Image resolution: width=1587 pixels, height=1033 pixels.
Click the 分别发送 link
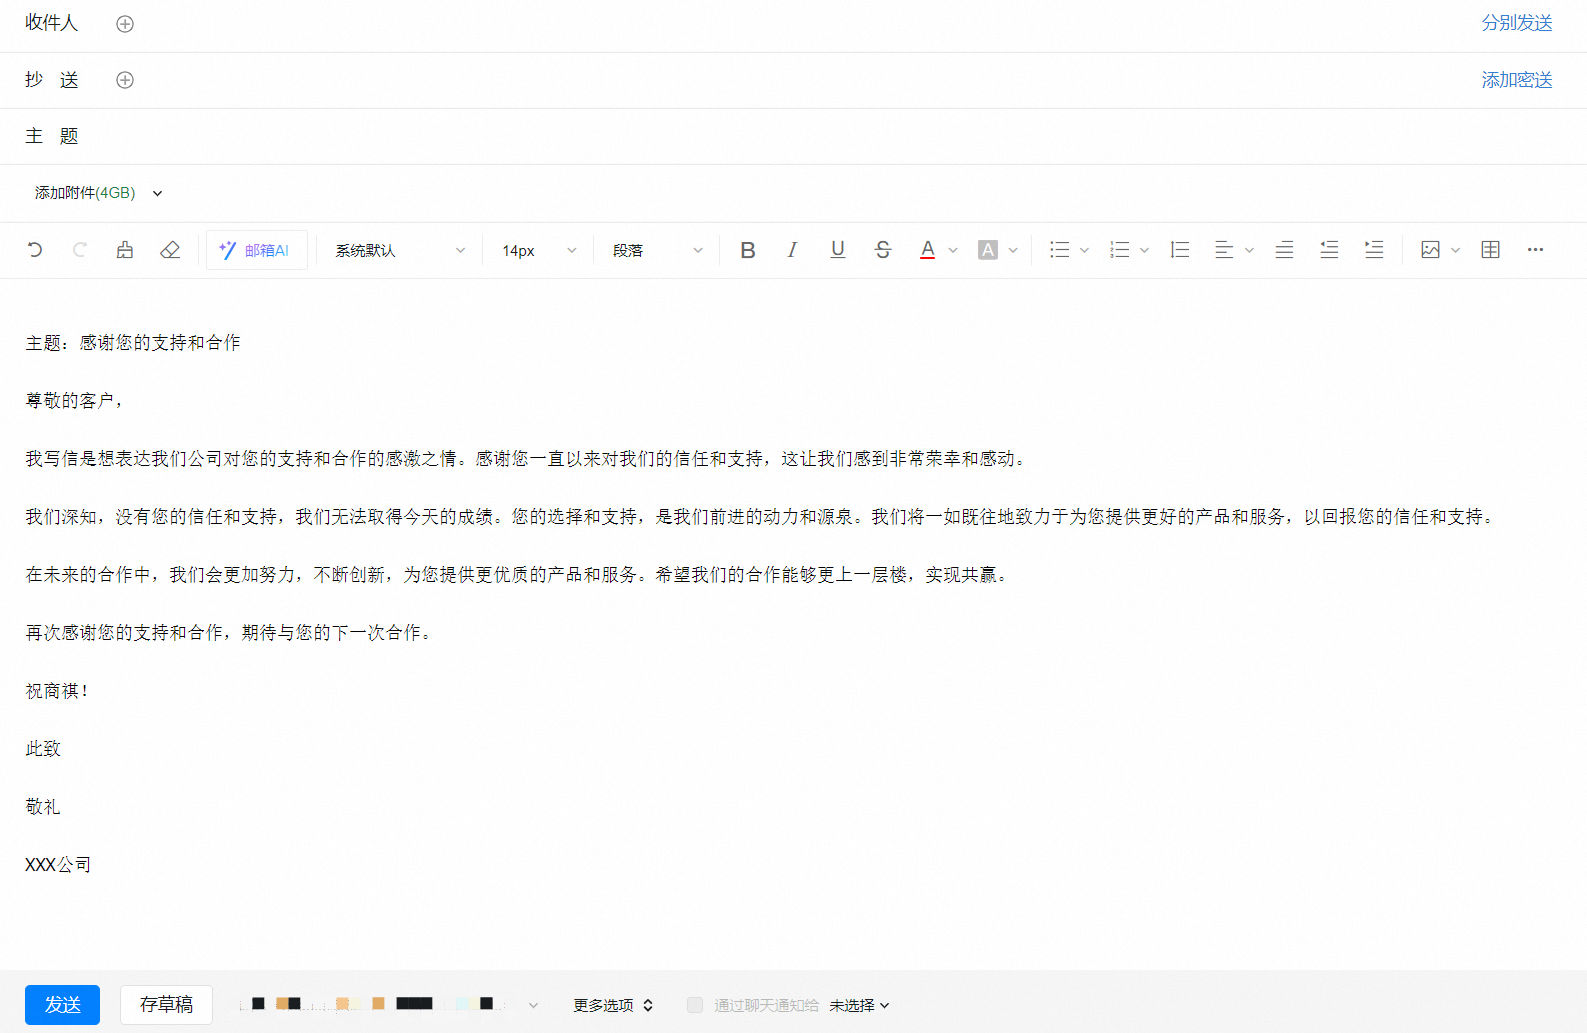point(1516,23)
